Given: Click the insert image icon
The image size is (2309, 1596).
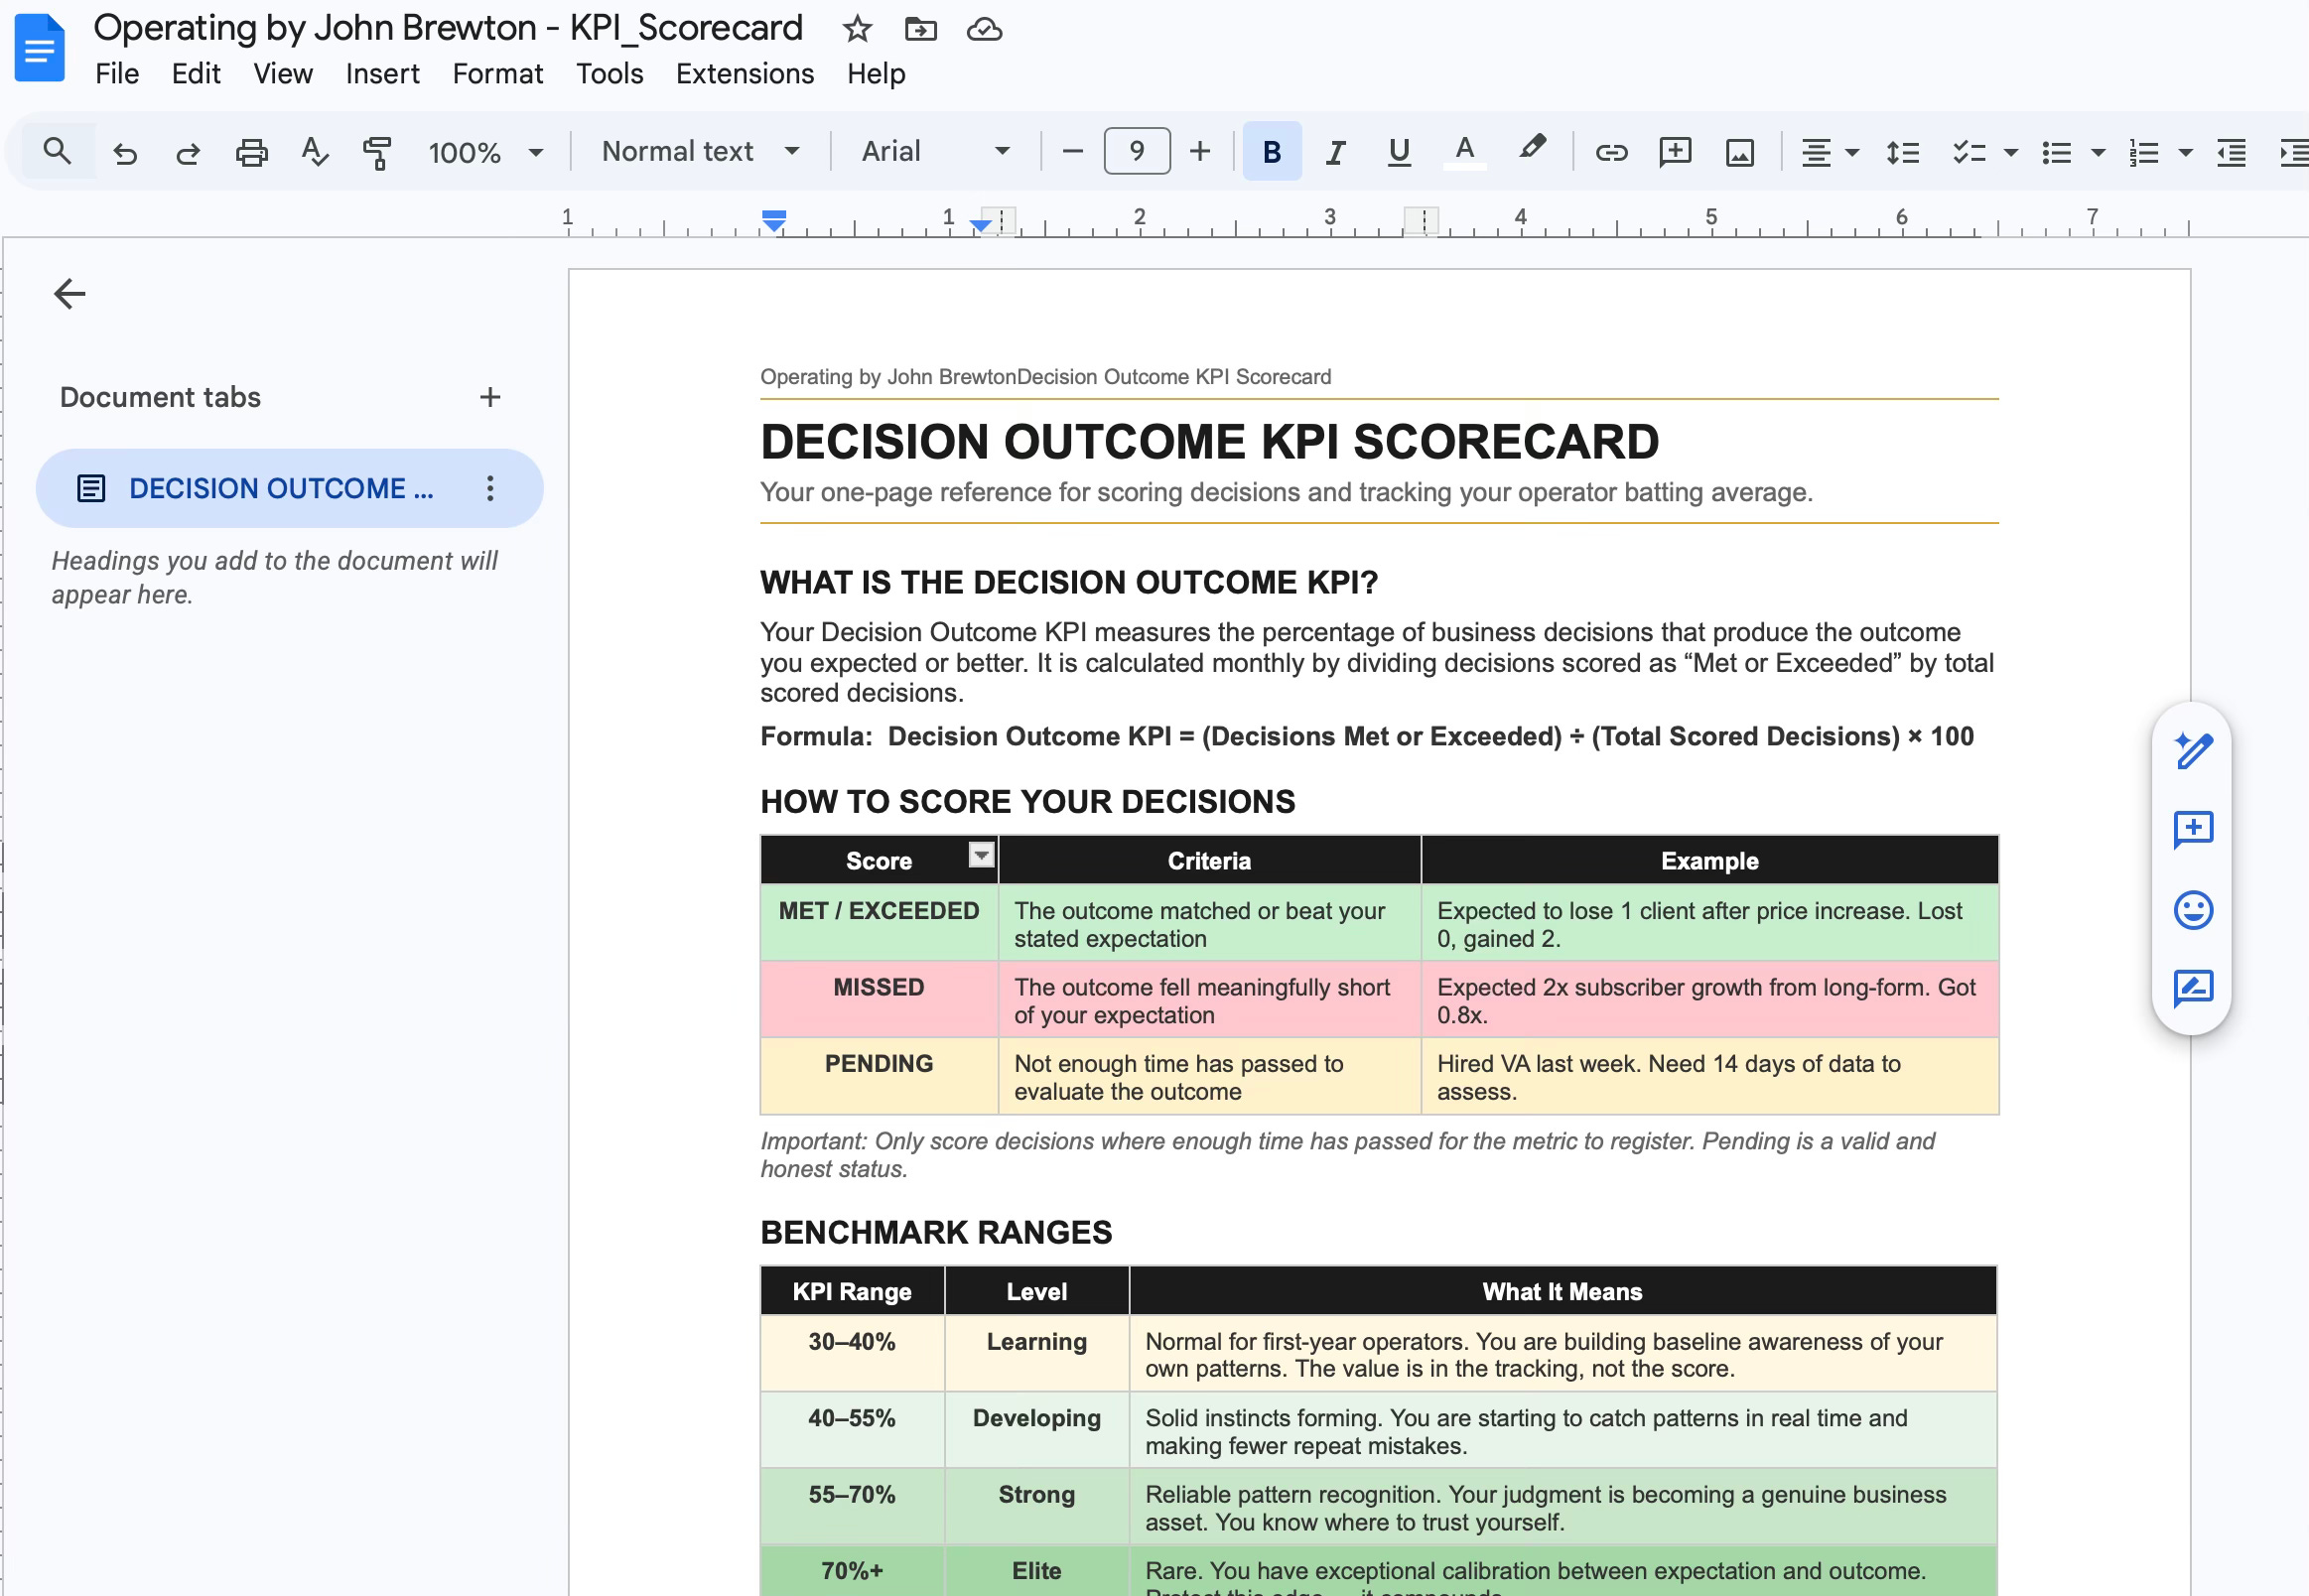Looking at the screenshot, I should tap(1739, 152).
